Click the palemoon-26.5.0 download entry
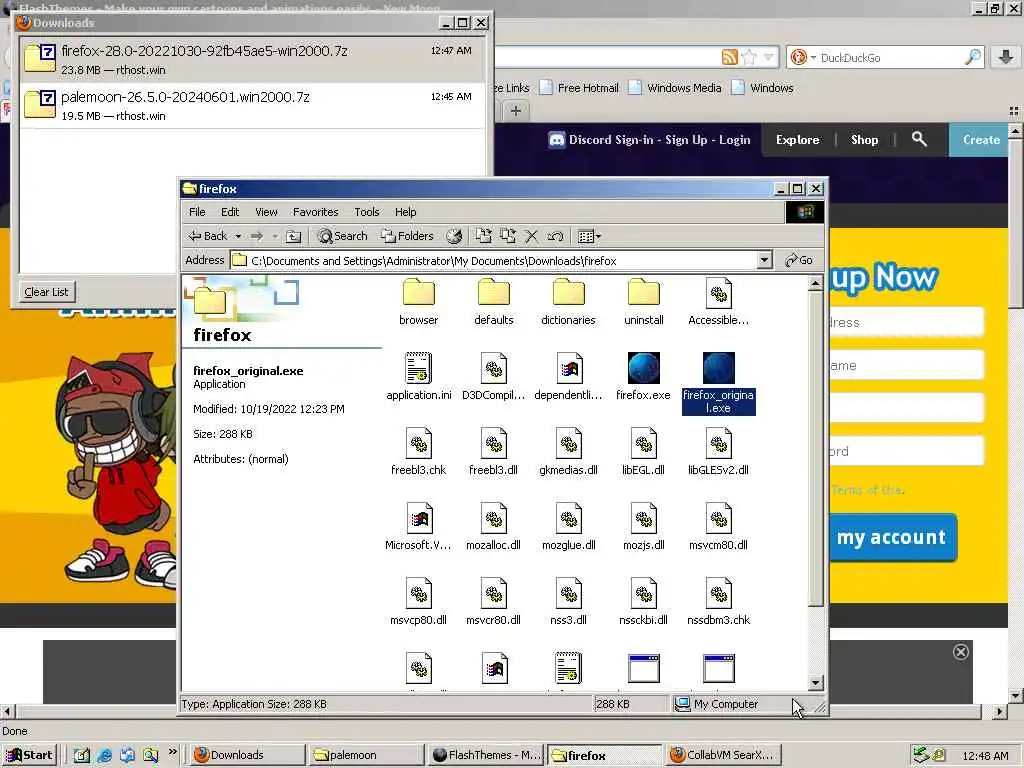This screenshot has height=768, width=1024. pyautogui.click(x=253, y=106)
